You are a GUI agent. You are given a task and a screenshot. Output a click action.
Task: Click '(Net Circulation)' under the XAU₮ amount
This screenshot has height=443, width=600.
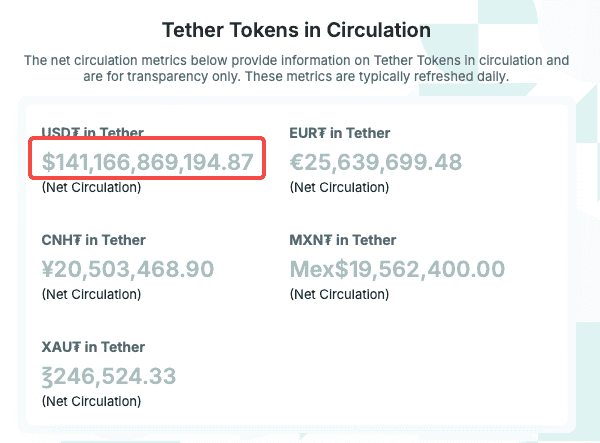(91, 402)
